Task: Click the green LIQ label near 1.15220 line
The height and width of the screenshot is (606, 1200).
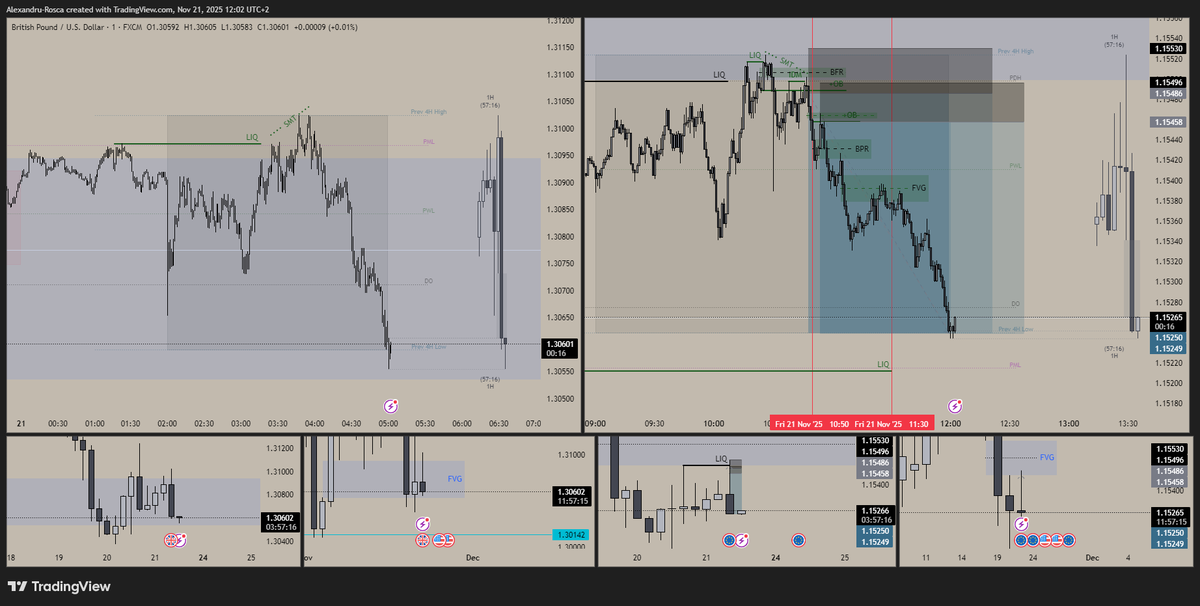Action: click(883, 365)
